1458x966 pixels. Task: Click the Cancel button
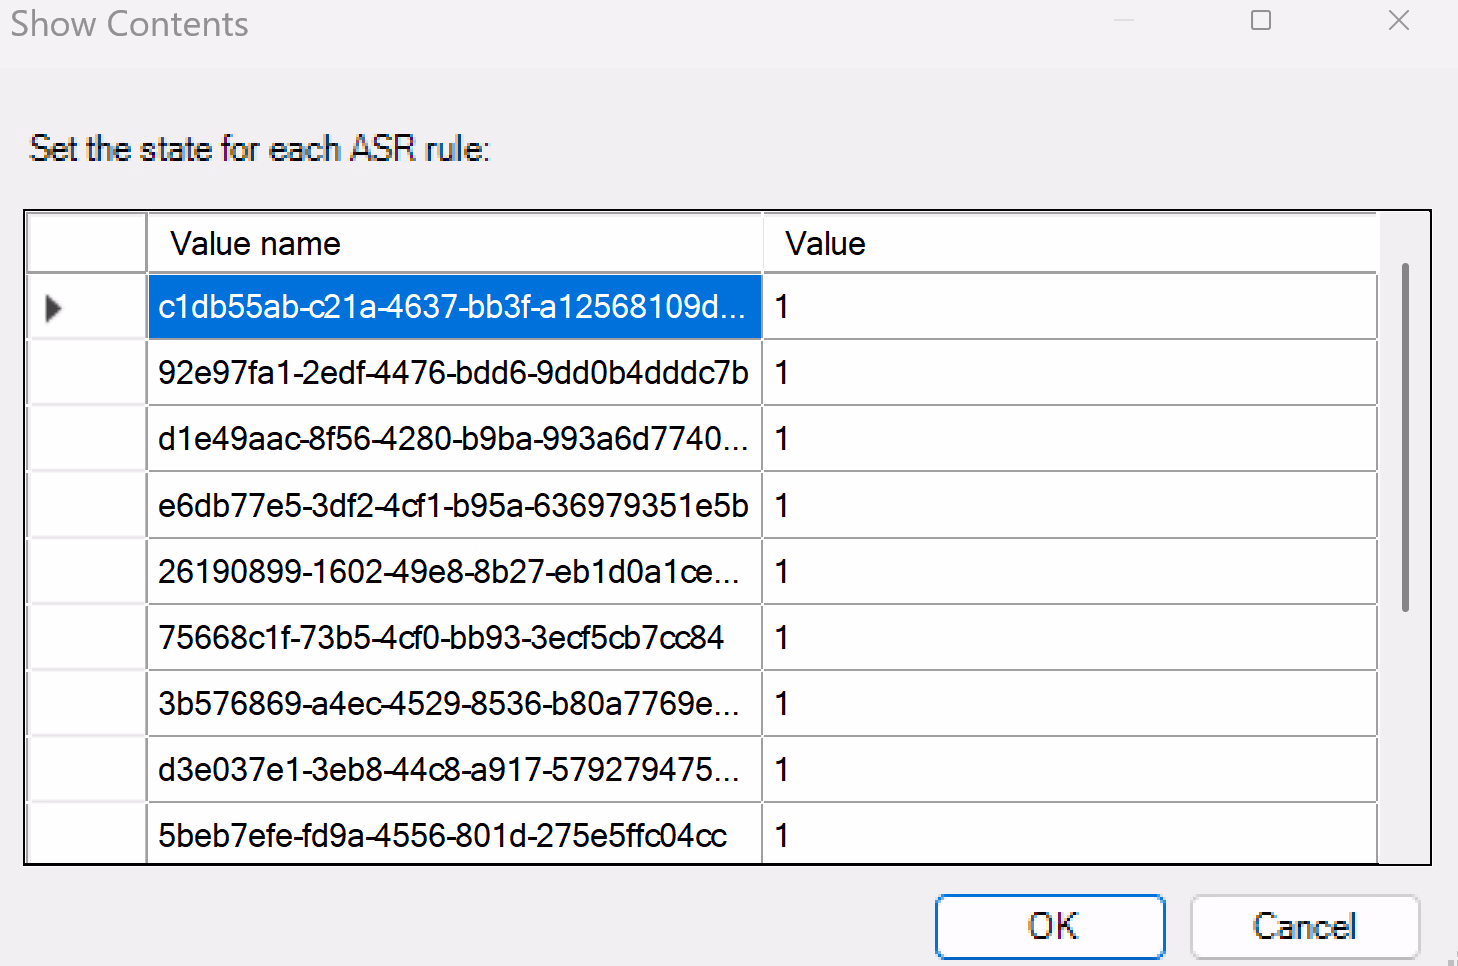click(x=1304, y=926)
